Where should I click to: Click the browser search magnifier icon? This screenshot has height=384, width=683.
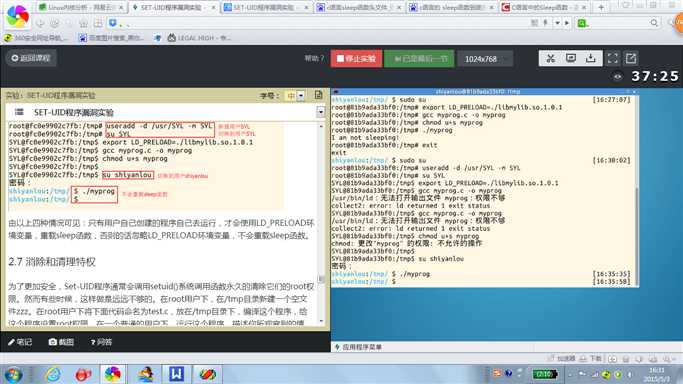[x=654, y=23]
